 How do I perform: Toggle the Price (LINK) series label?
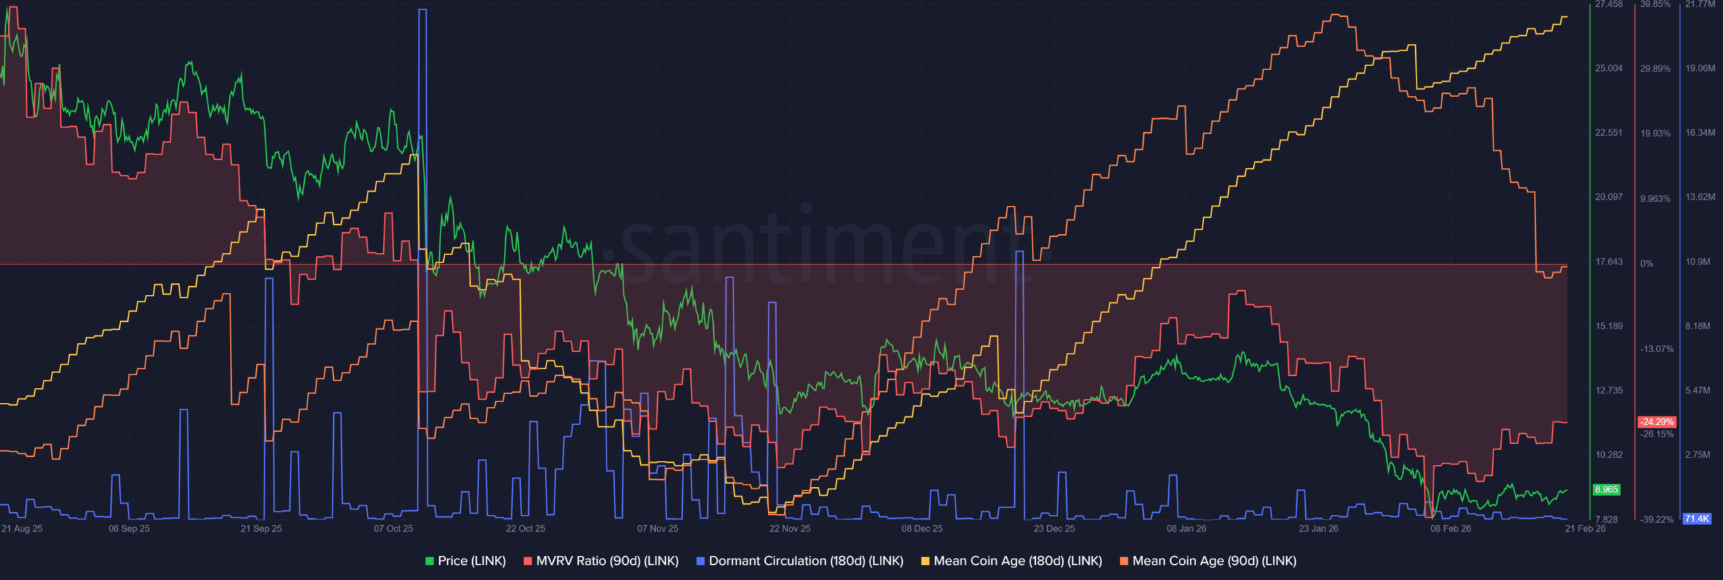tap(471, 561)
